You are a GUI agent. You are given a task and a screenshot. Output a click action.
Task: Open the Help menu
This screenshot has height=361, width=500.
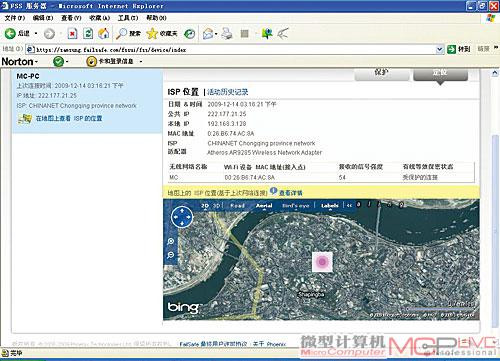coord(156,18)
